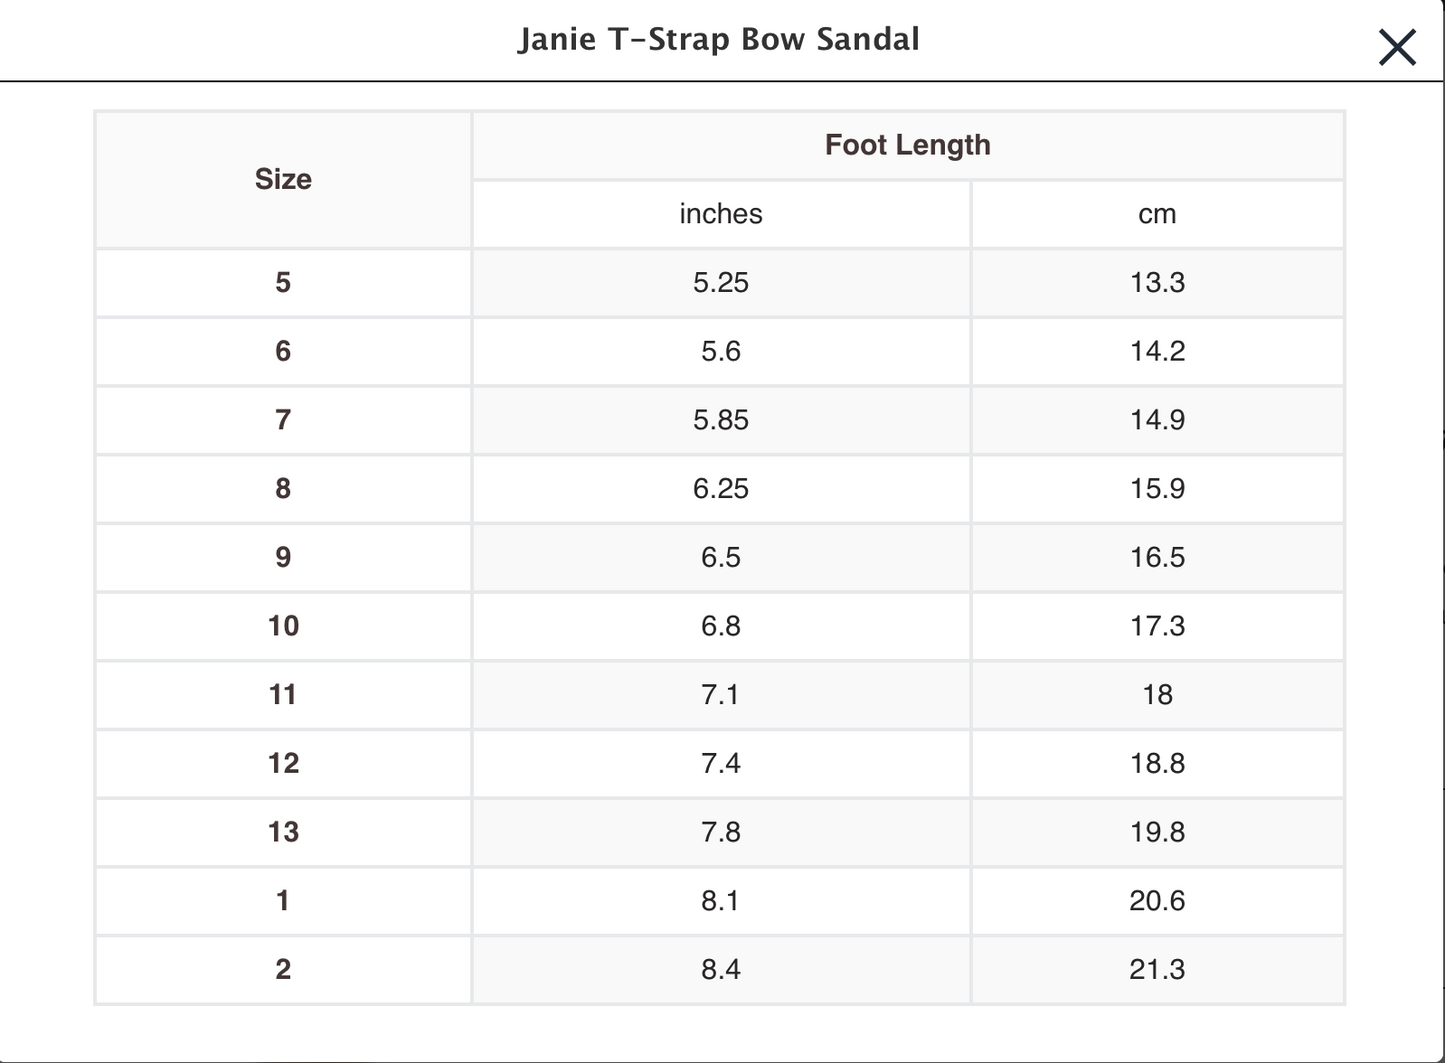This screenshot has width=1445, height=1063.
Task: Select the cm column subheader
Action: [x=1157, y=214]
